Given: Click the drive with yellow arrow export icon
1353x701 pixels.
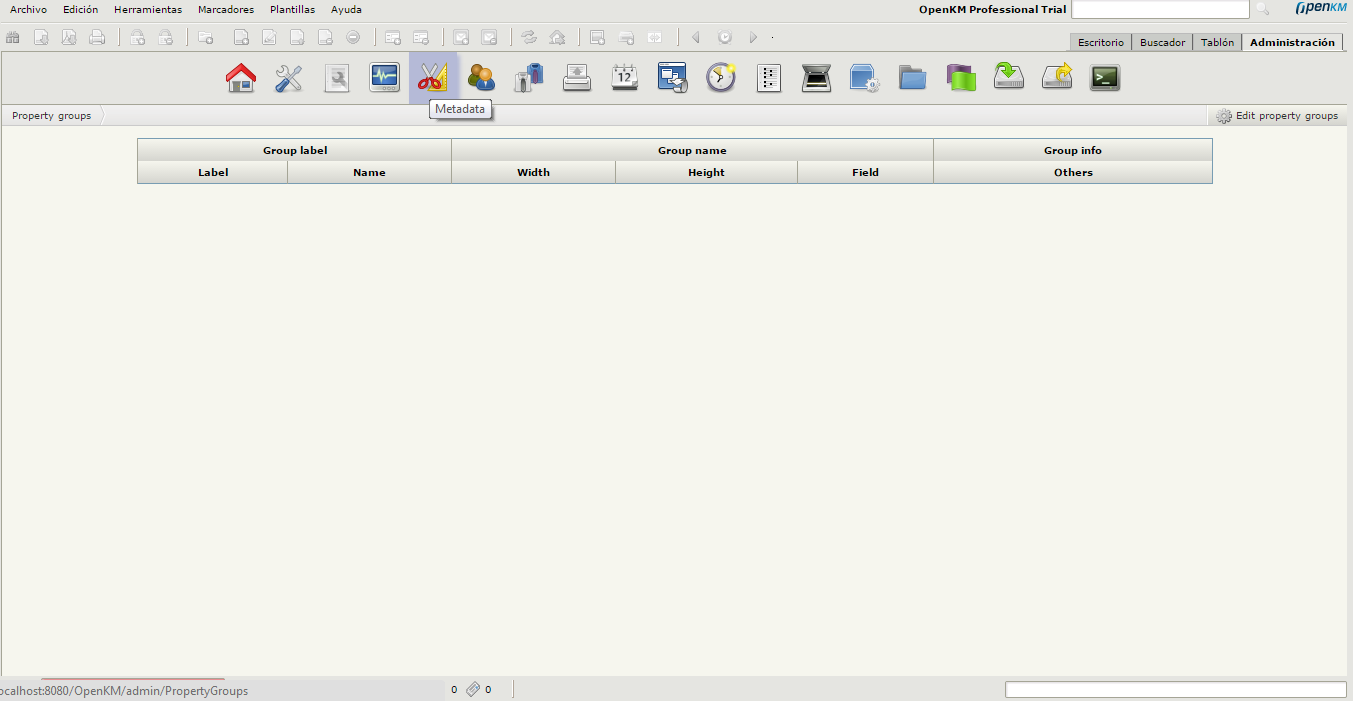Looking at the screenshot, I should pyautogui.click(x=1057, y=78).
